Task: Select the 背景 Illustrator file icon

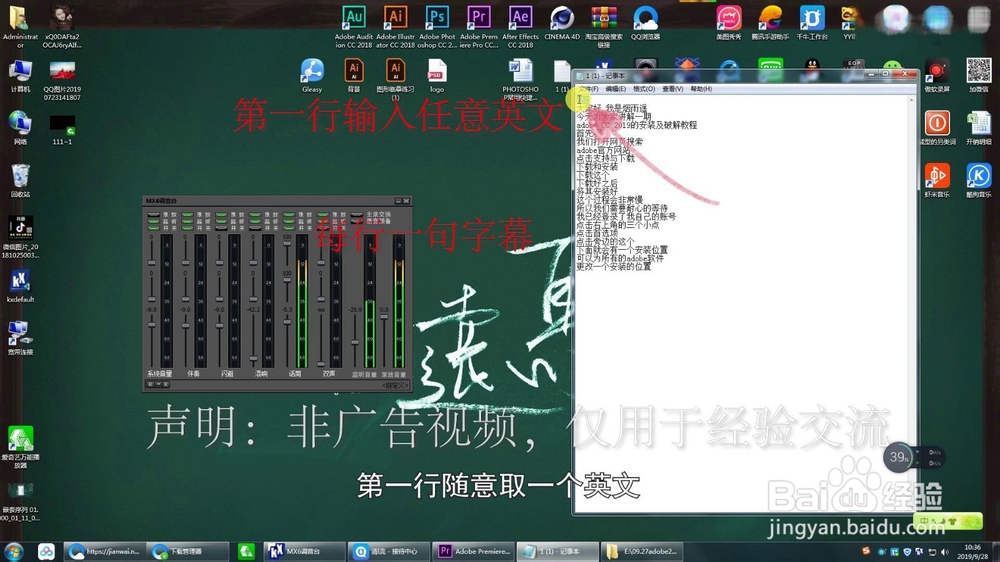Action: [x=354, y=75]
